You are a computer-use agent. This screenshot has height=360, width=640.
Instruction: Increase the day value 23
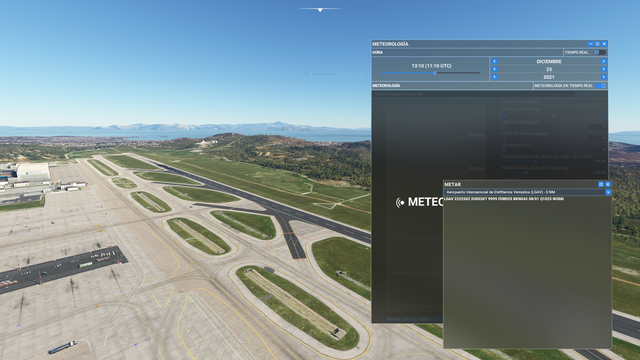[603, 69]
